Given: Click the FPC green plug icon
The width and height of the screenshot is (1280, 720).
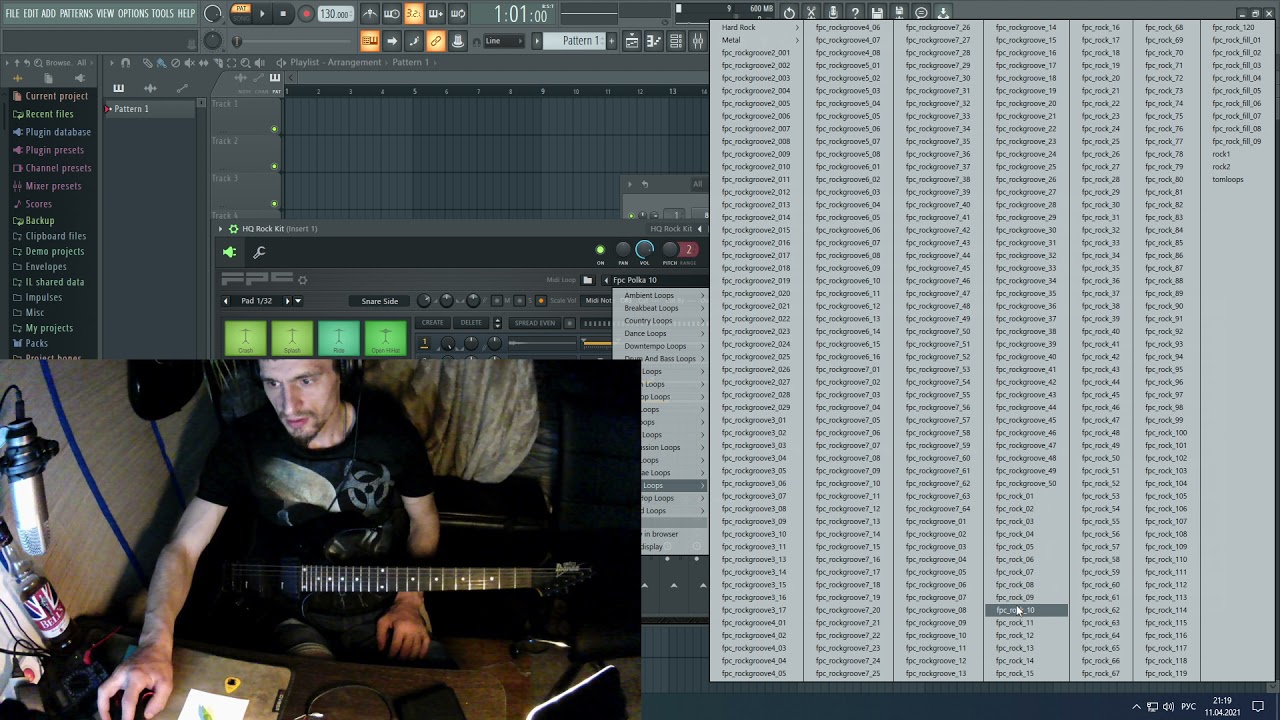Looking at the screenshot, I should (x=230, y=253).
